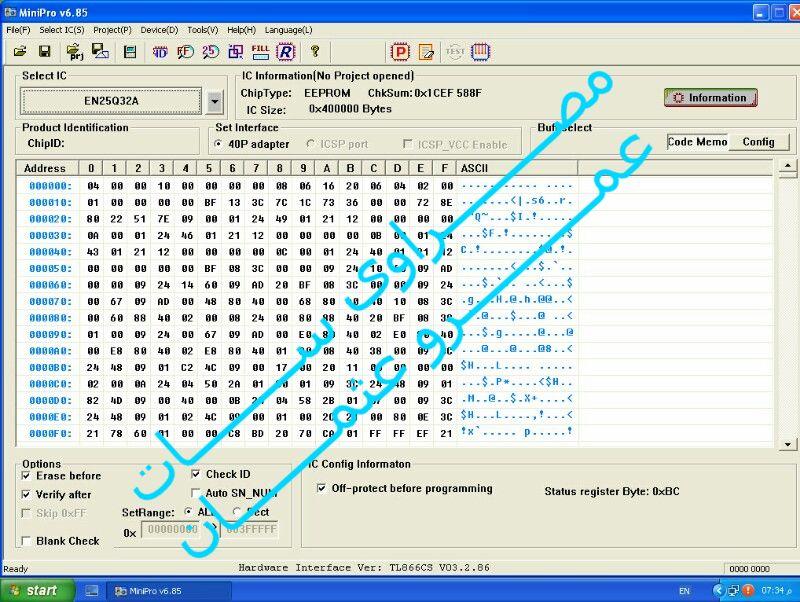Screen dimensions: 800x602
Task: Click the chip ID read icon
Action: point(160,52)
